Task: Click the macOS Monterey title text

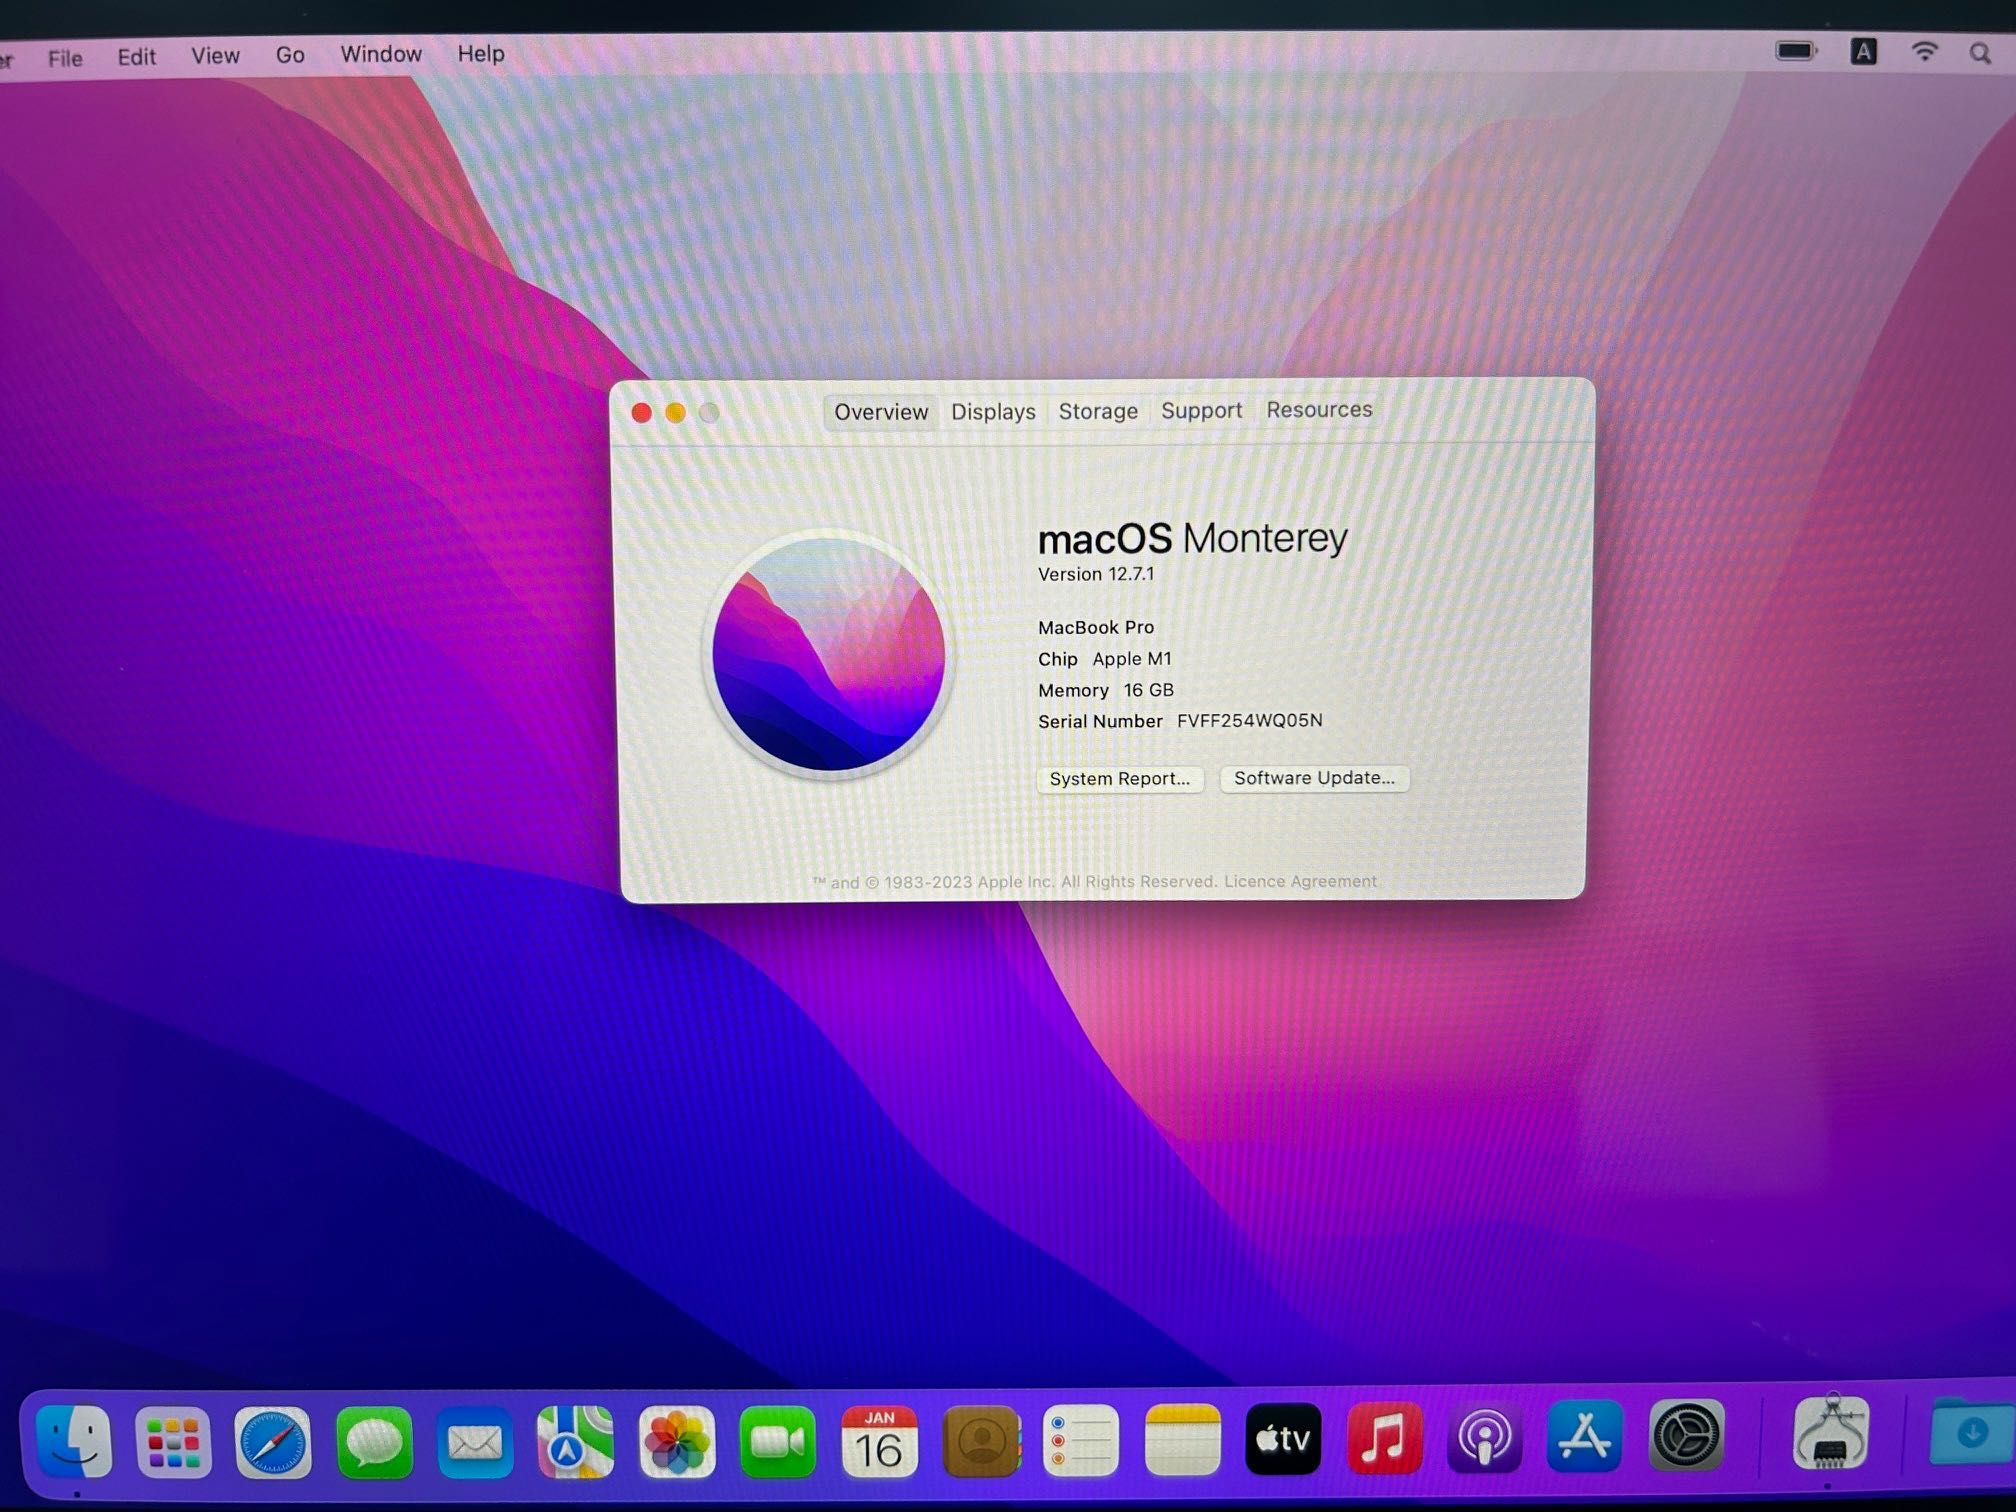Action: click(x=1193, y=538)
